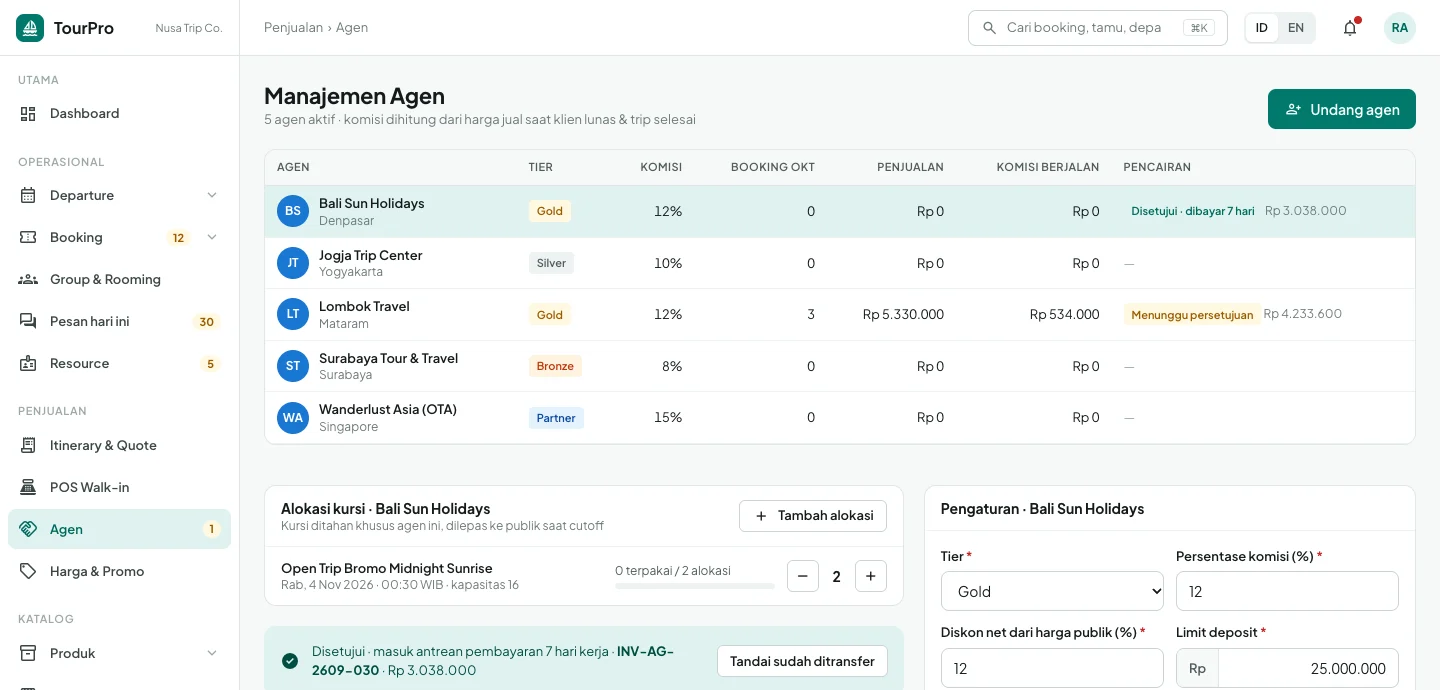
Task: Click the Itinerary & Quote document icon
Action: coord(28,445)
